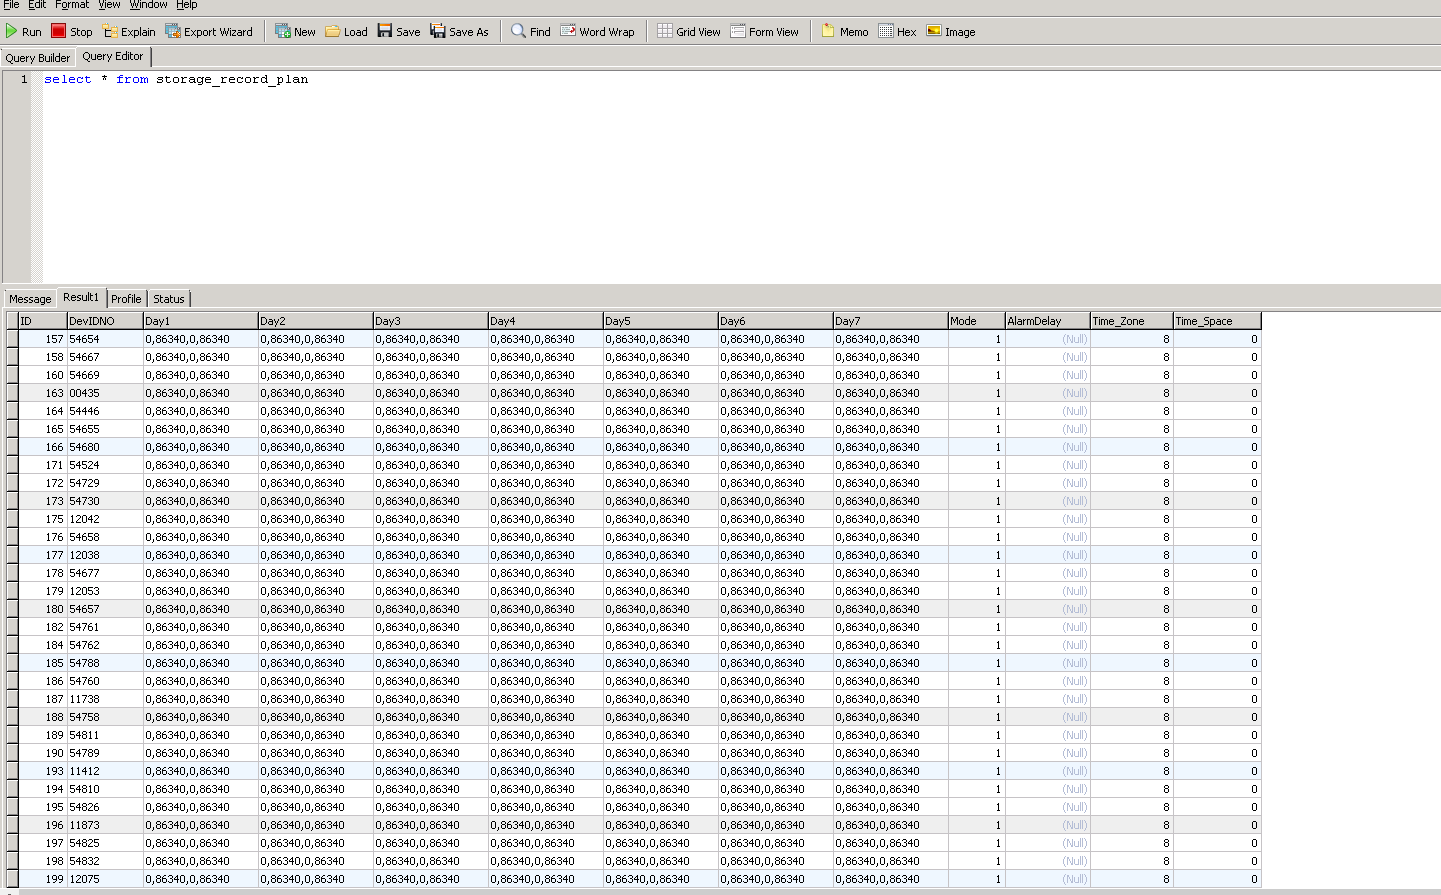Open the Image viewer

click(951, 31)
